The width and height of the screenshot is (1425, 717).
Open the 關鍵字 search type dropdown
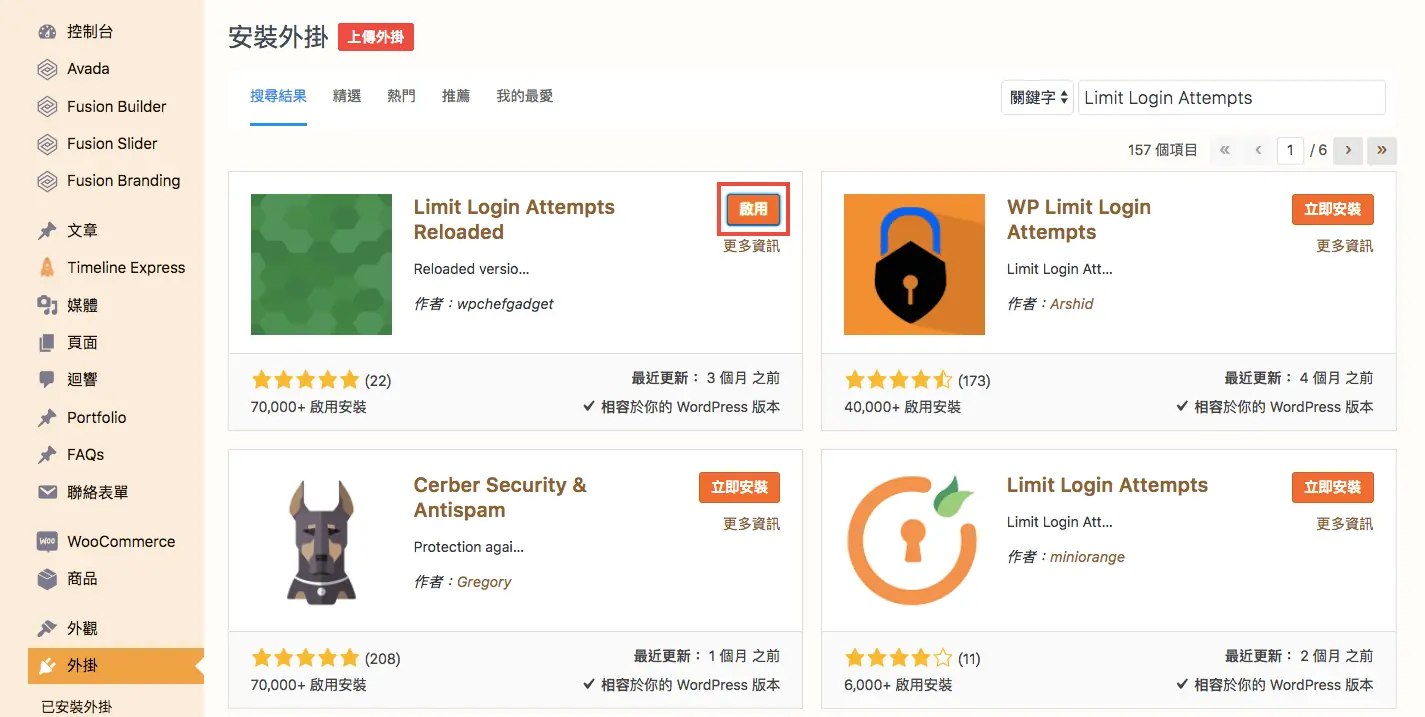click(x=1037, y=98)
